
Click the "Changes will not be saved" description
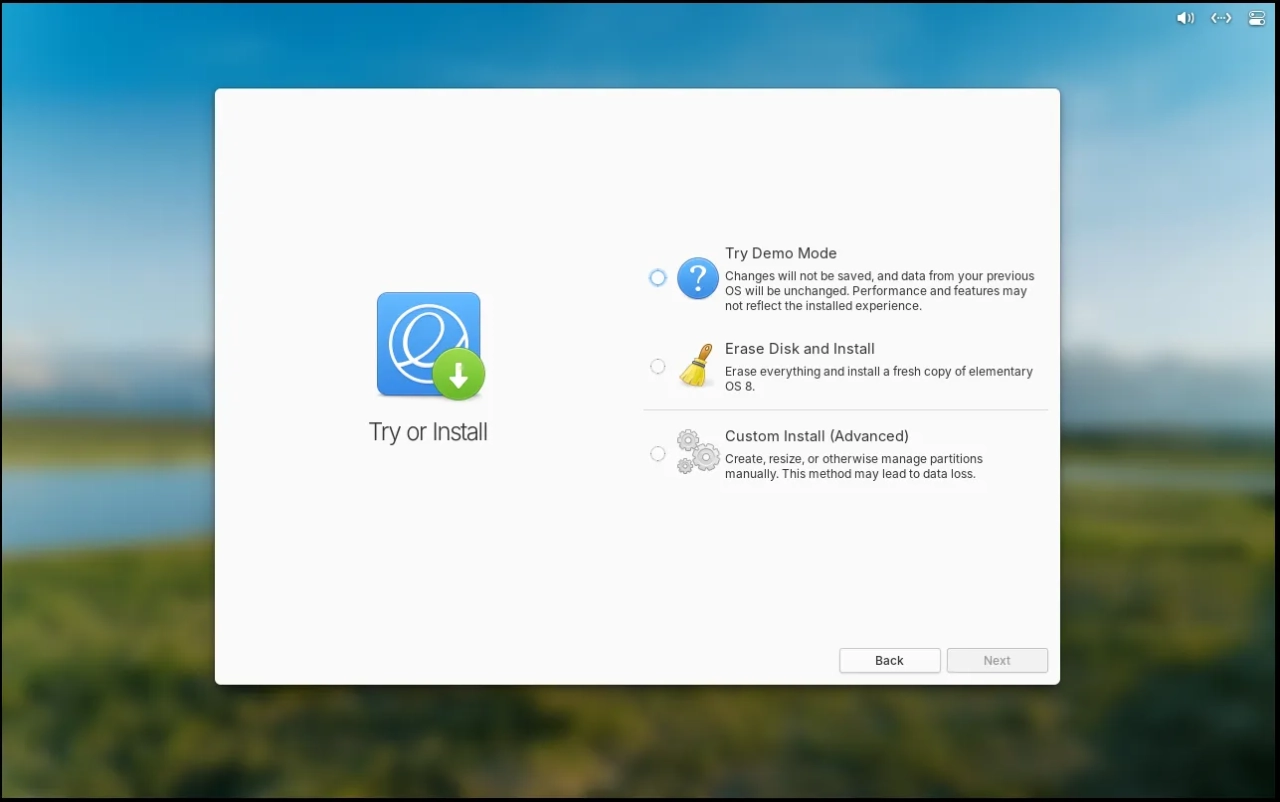coord(880,291)
